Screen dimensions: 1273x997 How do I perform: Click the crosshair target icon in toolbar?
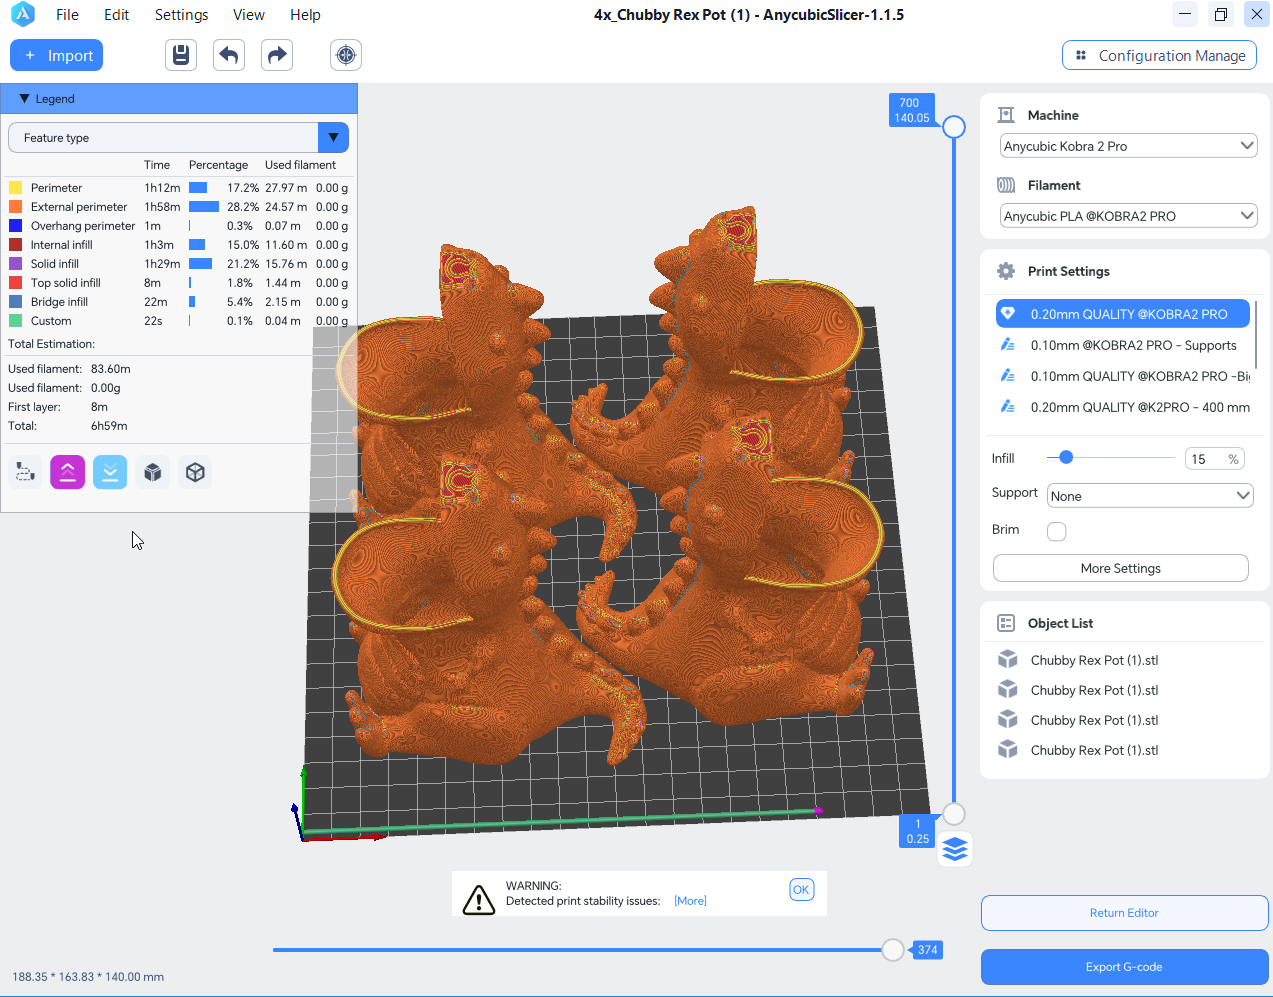(x=346, y=55)
